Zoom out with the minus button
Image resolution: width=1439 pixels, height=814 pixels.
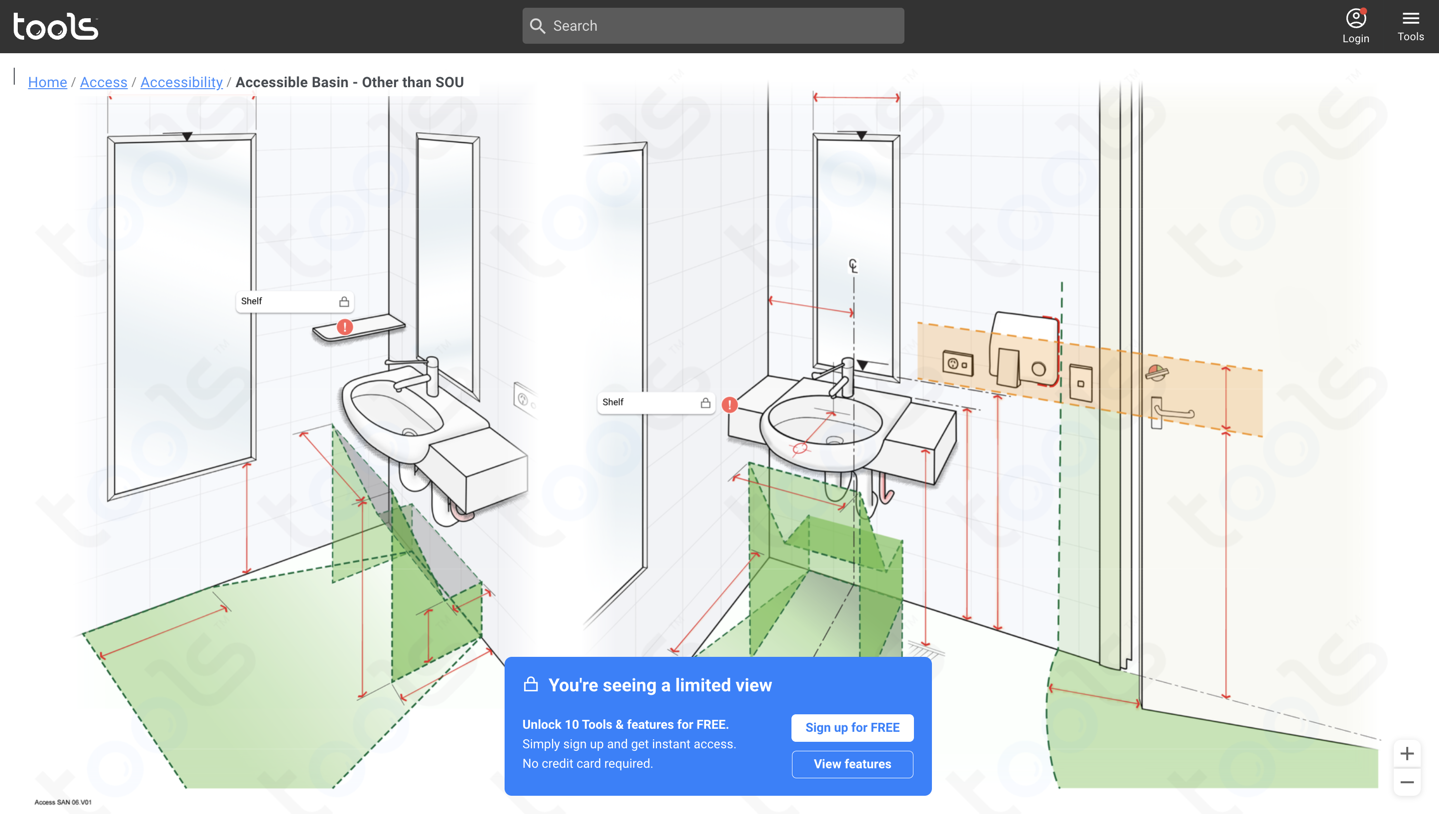click(1406, 782)
